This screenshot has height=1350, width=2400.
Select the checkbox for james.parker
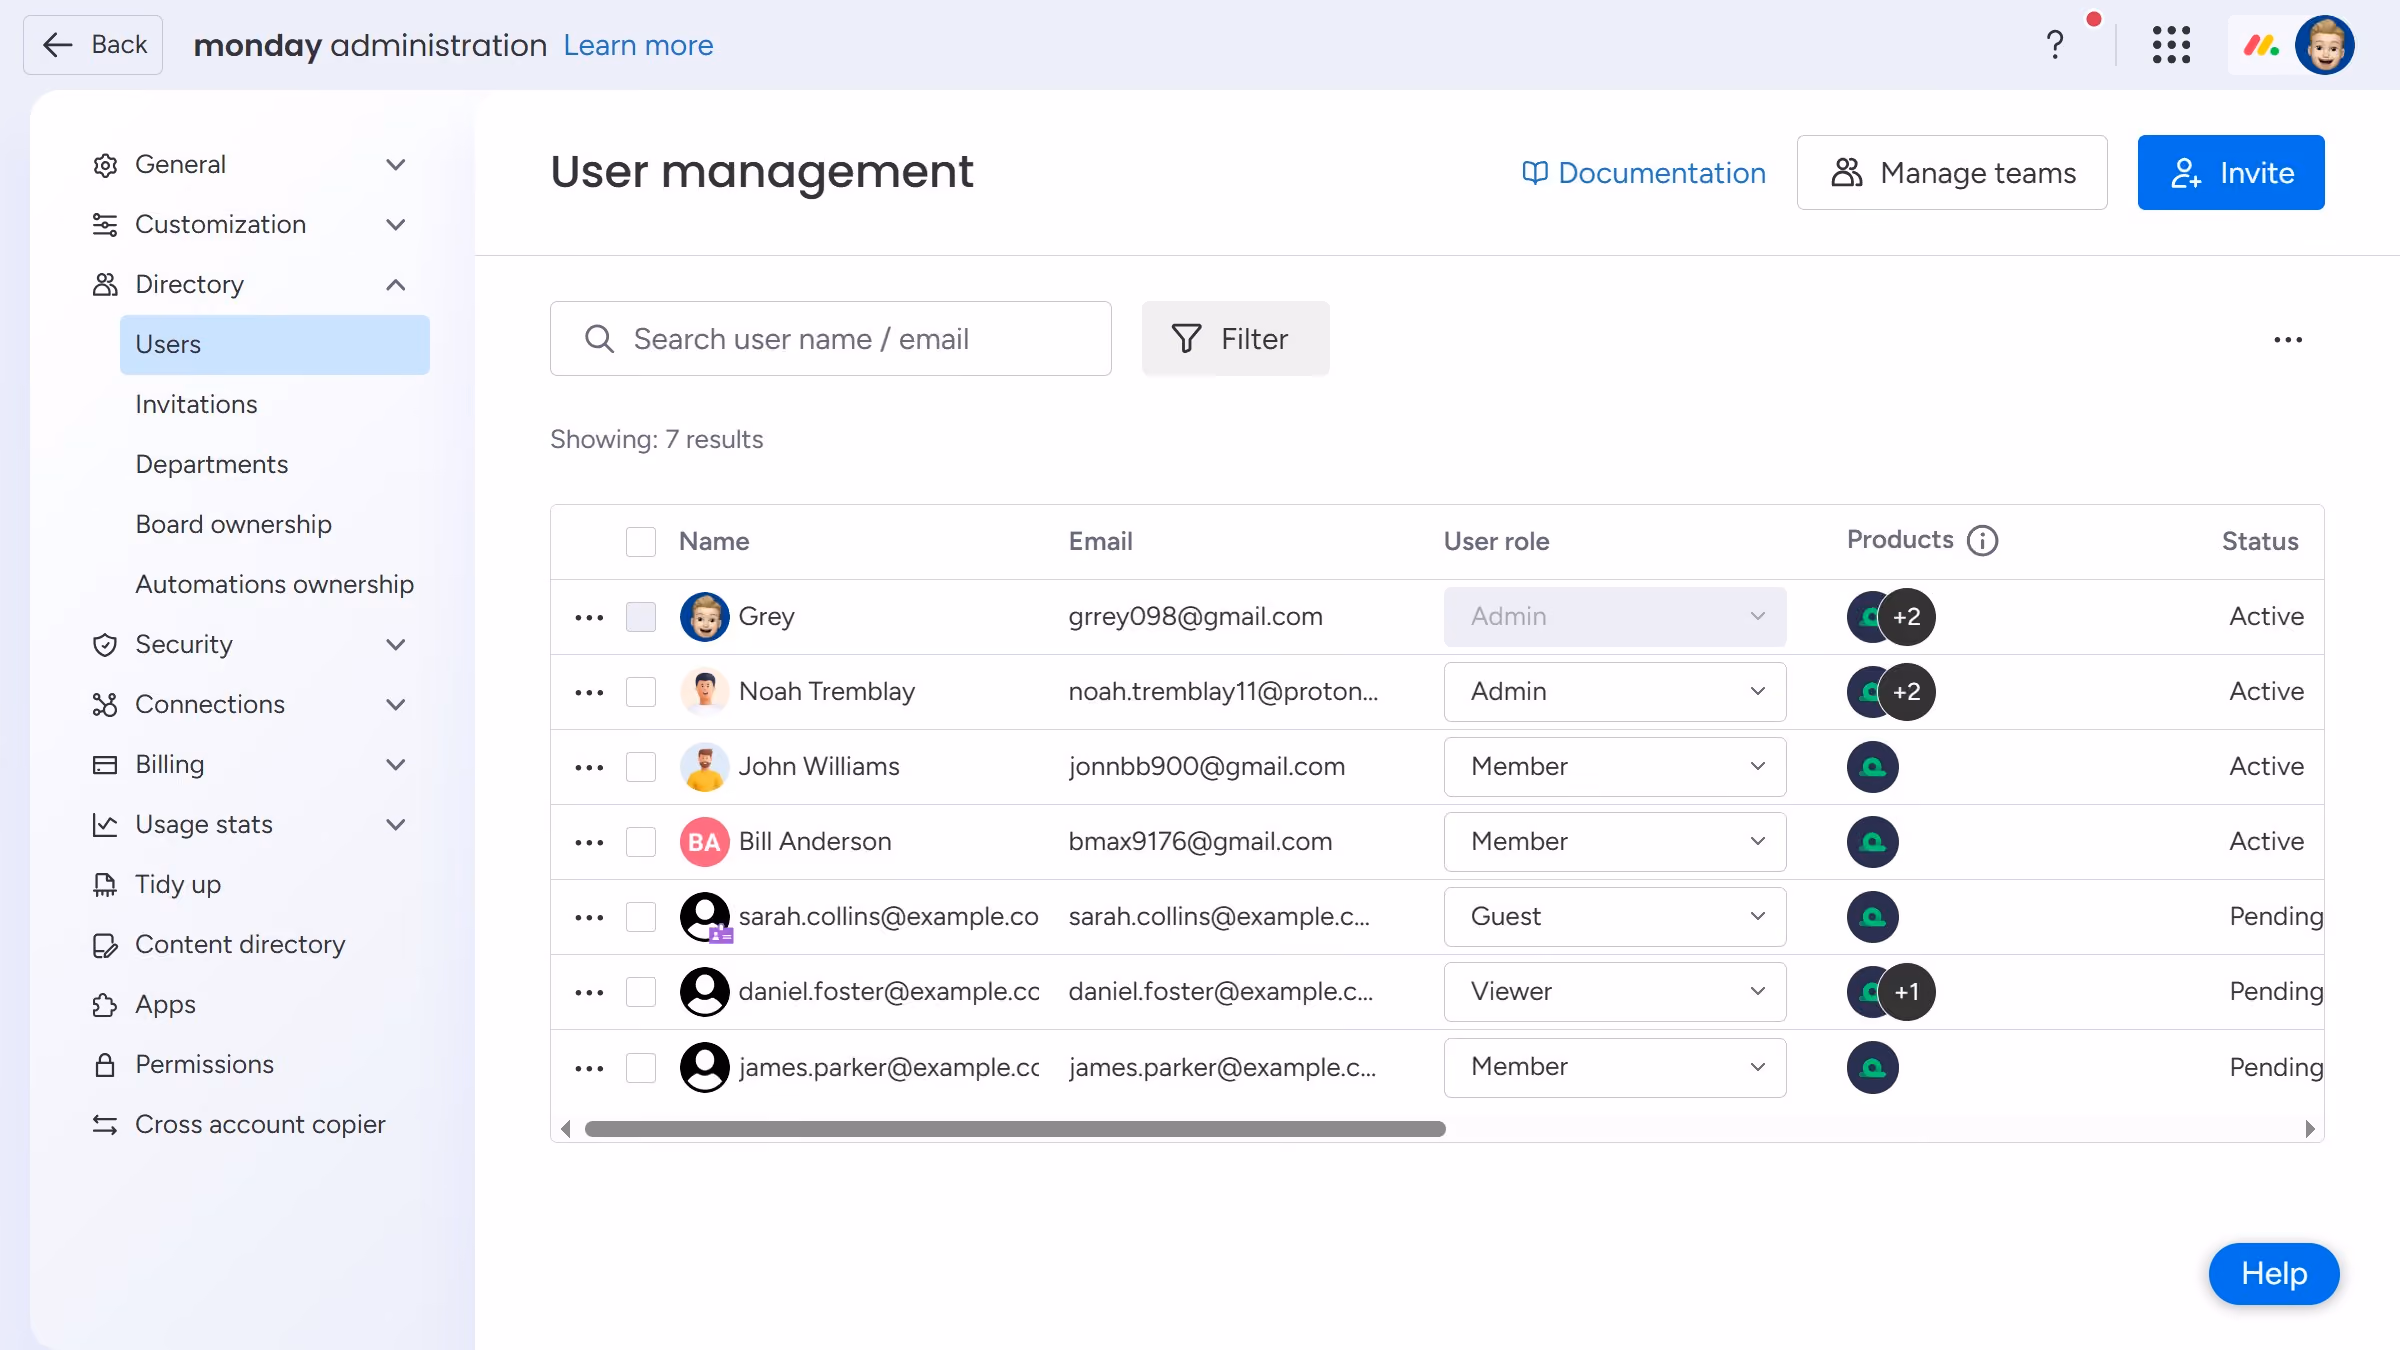[x=641, y=1068]
